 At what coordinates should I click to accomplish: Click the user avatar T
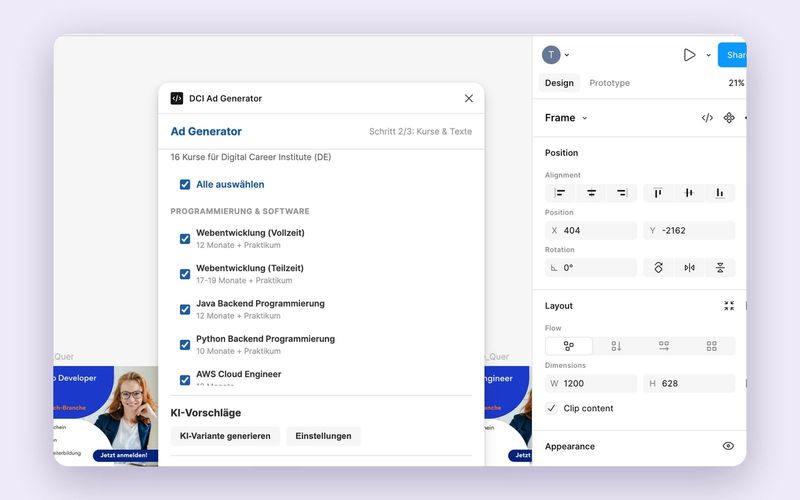pos(551,55)
